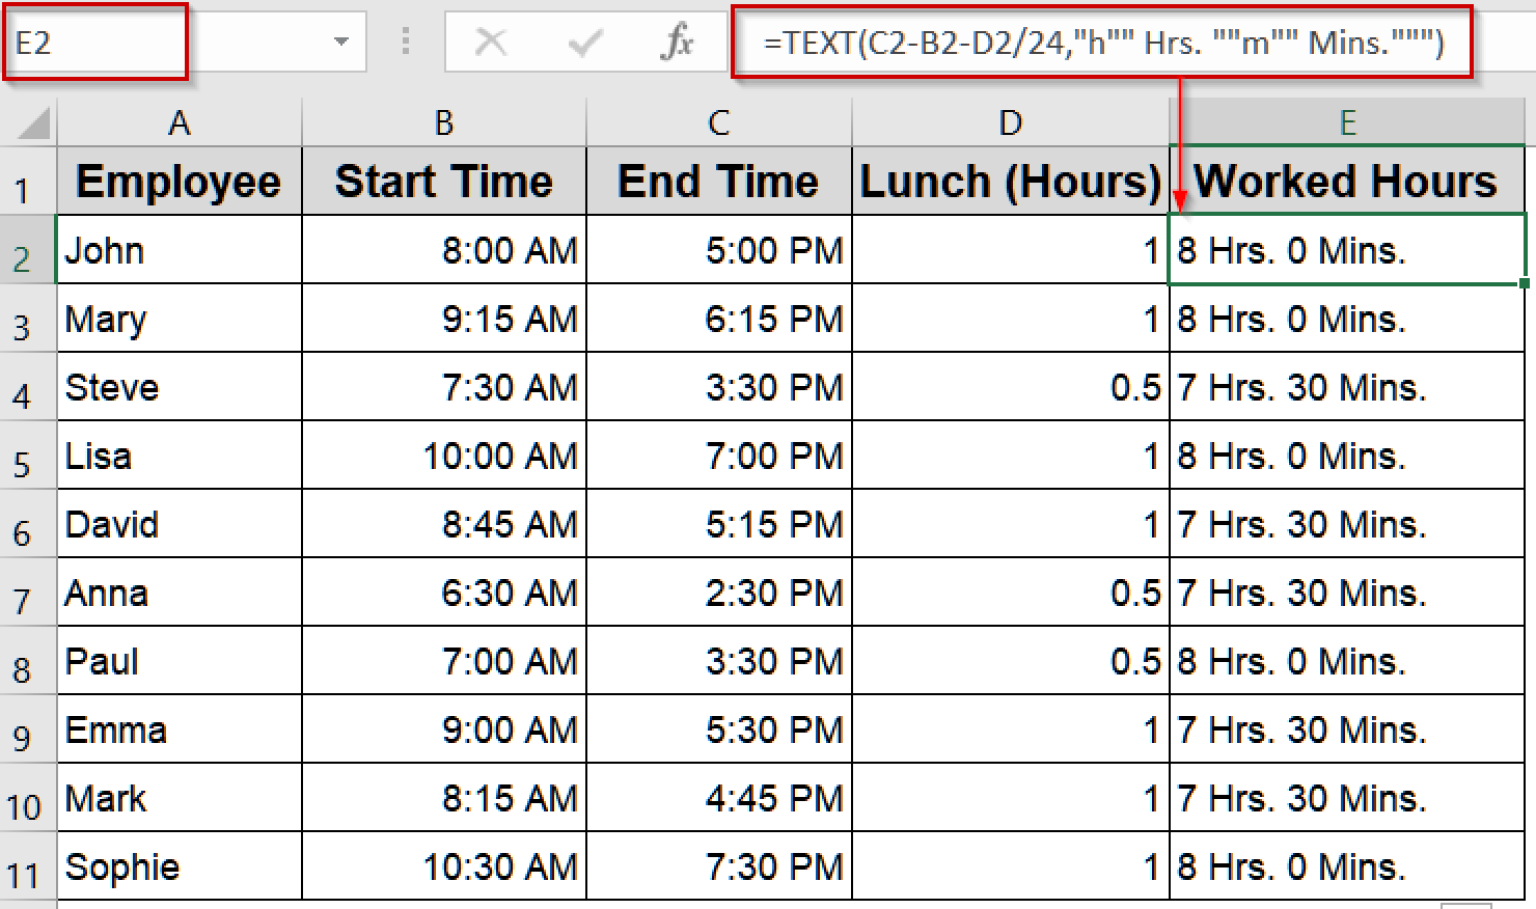Image resolution: width=1536 pixels, height=909 pixels.
Task: Click the Name Box showing E2
Action: [x=90, y=42]
